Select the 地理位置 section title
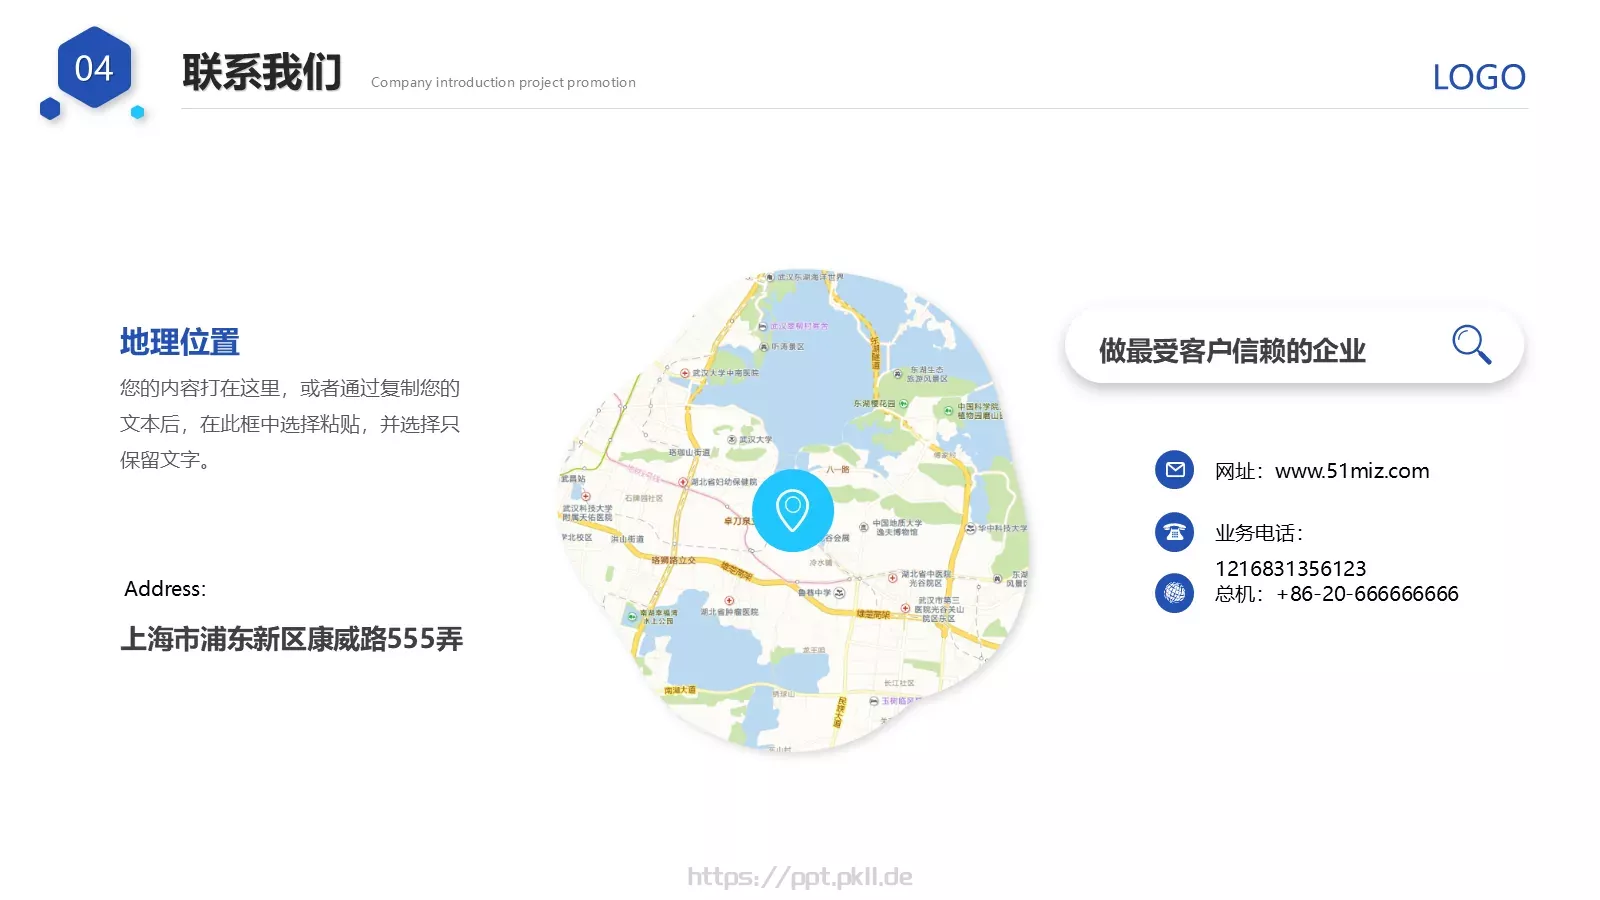This screenshot has width=1600, height=900. click(180, 342)
